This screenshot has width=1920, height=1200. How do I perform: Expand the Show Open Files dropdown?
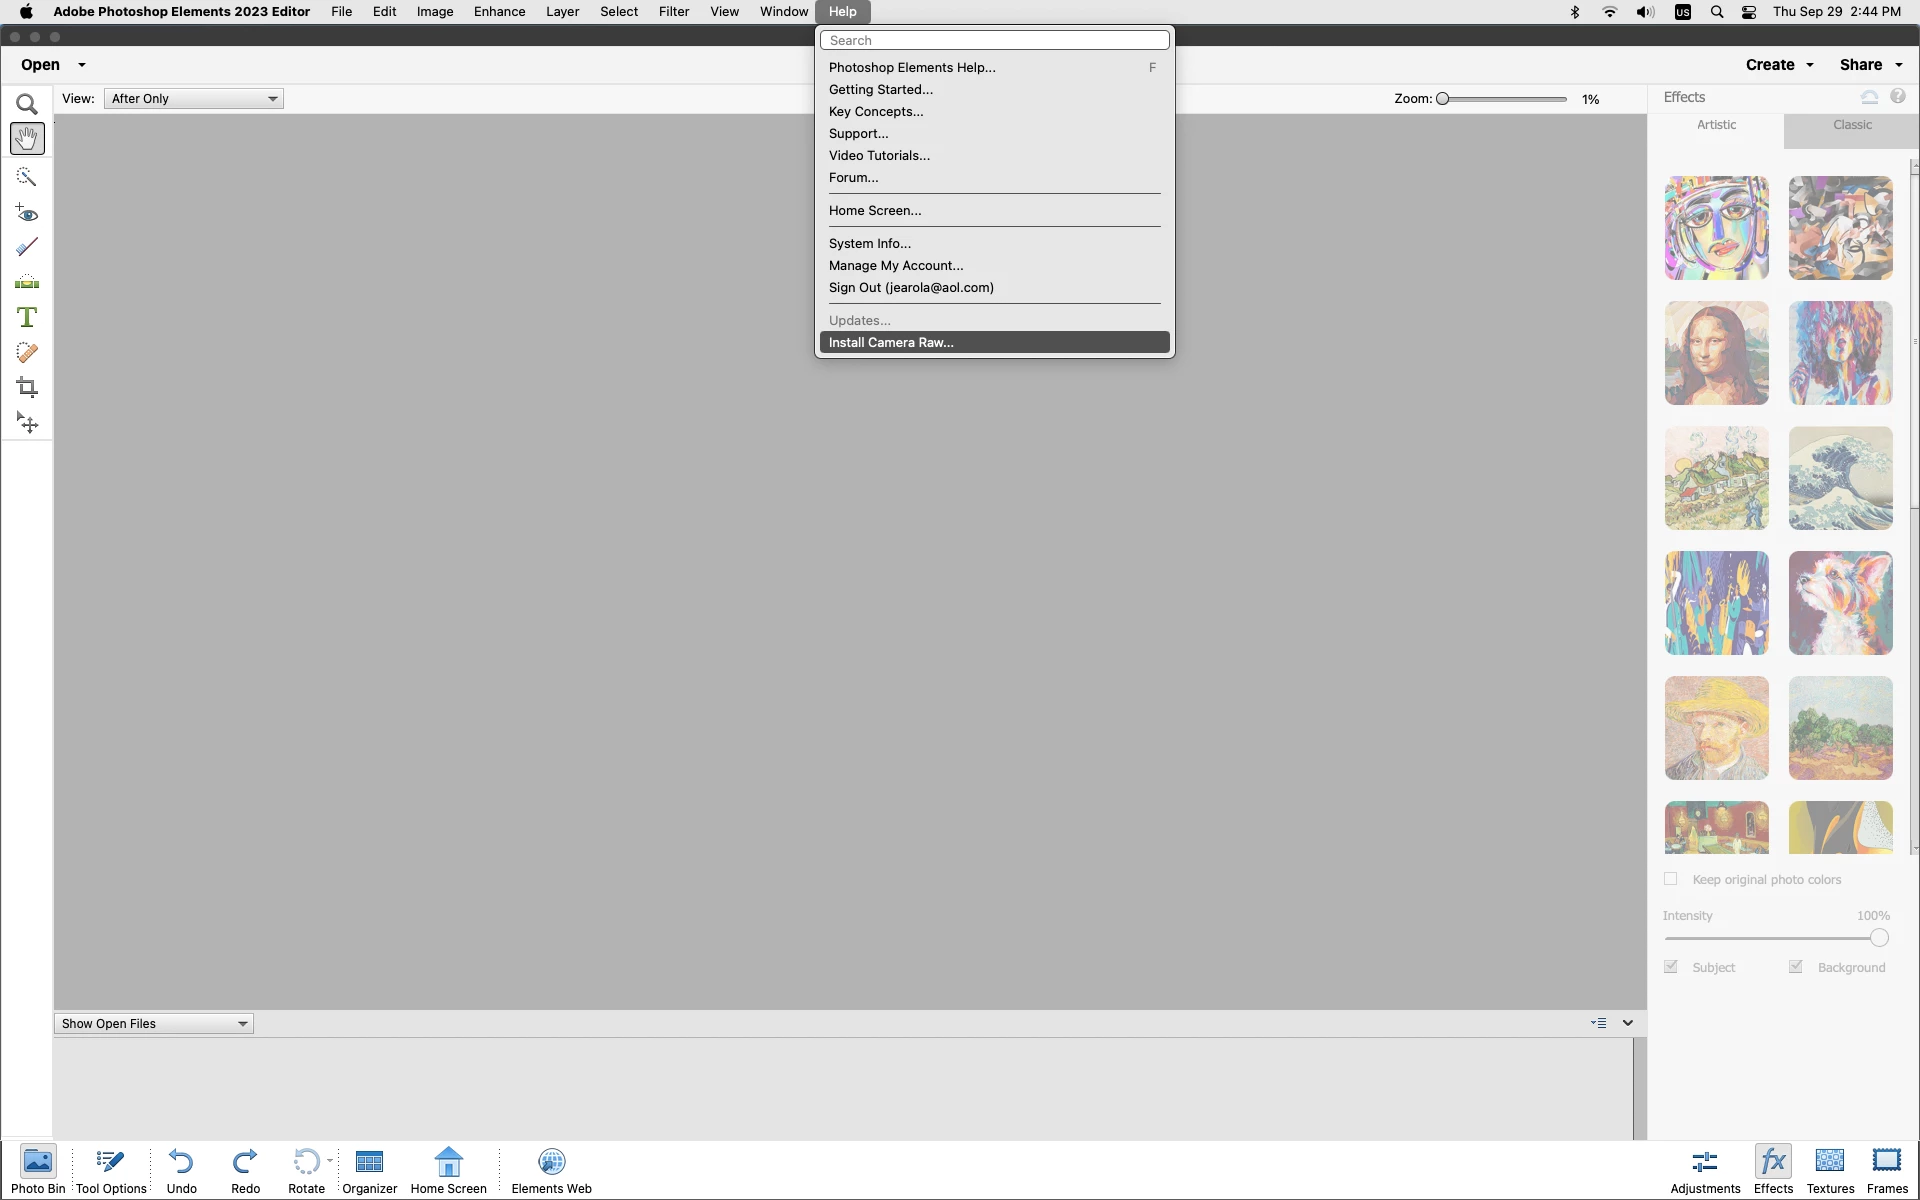(x=153, y=1023)
